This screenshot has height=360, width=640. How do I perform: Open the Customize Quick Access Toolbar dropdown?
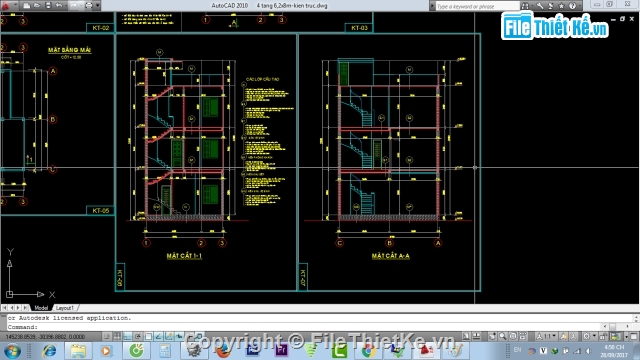pyautogui.click(x=98, y=5)
